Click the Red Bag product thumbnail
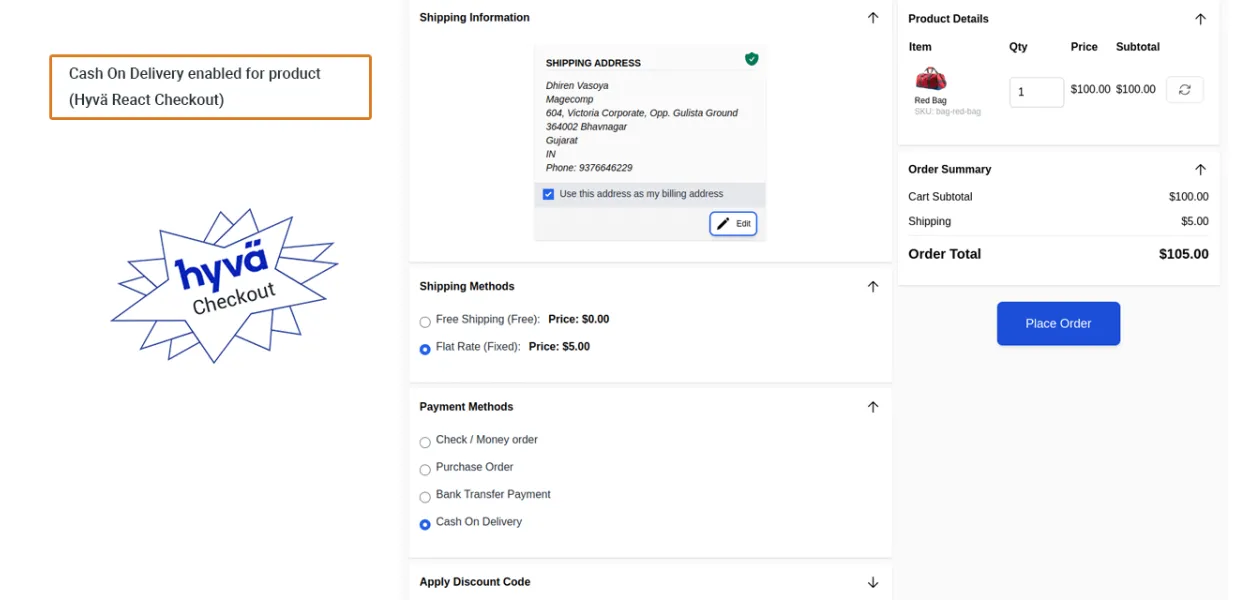1250x600 pixels. (930, 79)
